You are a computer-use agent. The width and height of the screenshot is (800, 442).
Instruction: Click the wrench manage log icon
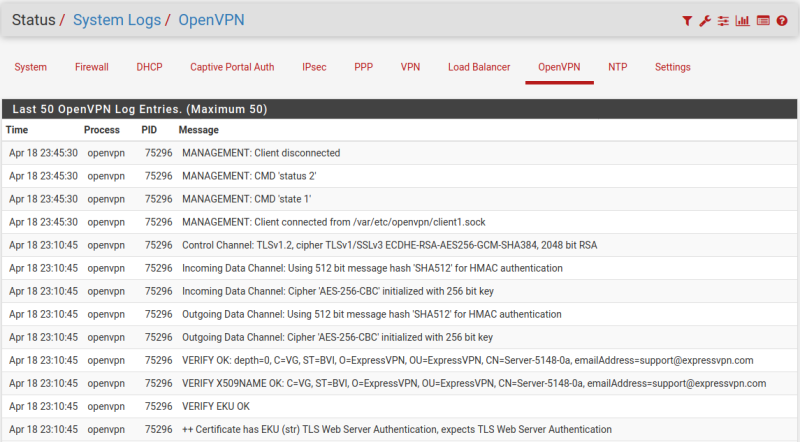[x=705, y=20]
